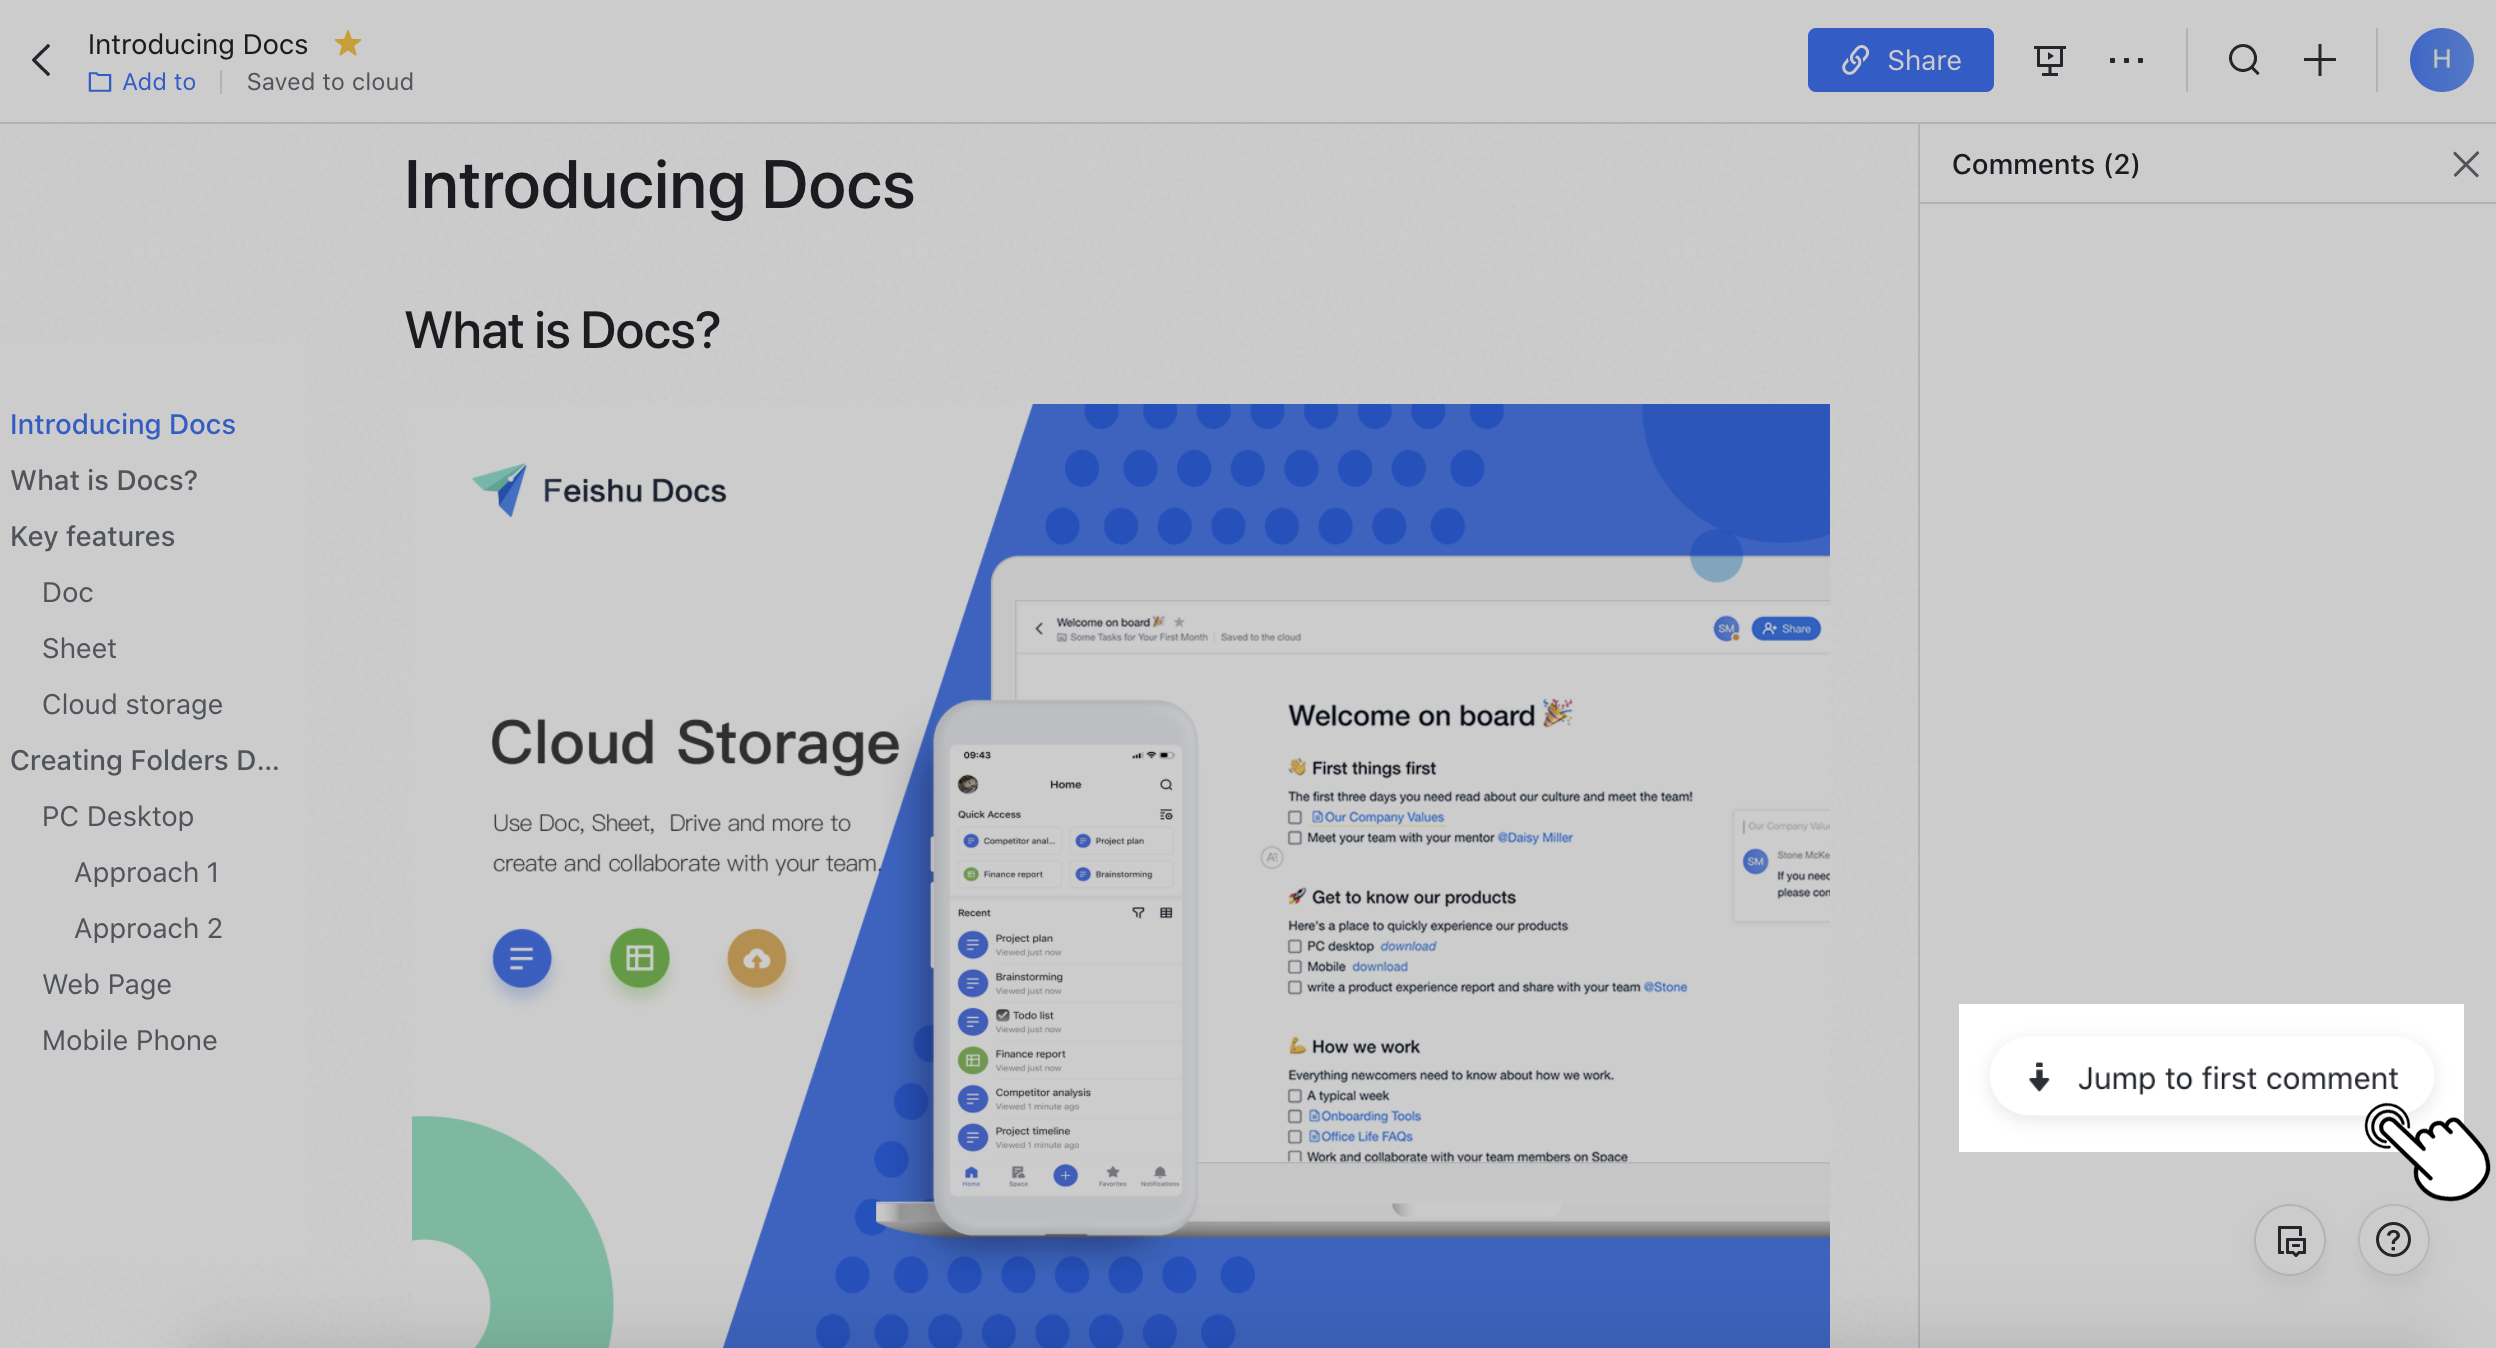Click the document title in header
Viewport: 2496px width, 1348px height.
tap(198, 44)
